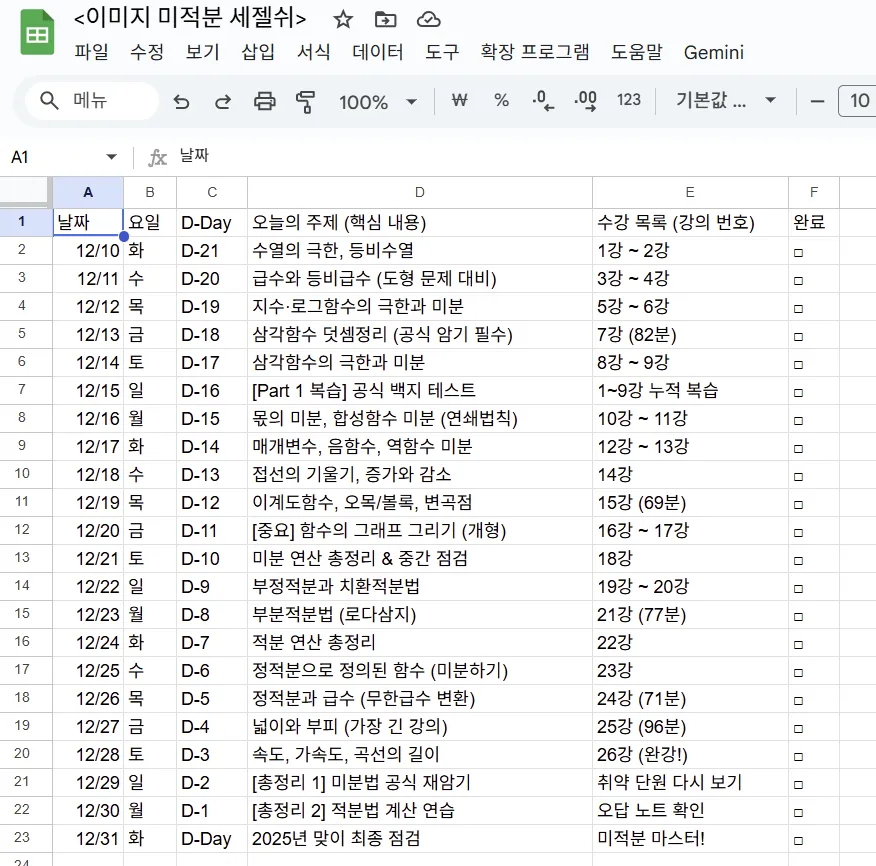The width and height of the screenshot is (876, 866).
Task: Open the 123 number format menu
Action: pos(629,100)
